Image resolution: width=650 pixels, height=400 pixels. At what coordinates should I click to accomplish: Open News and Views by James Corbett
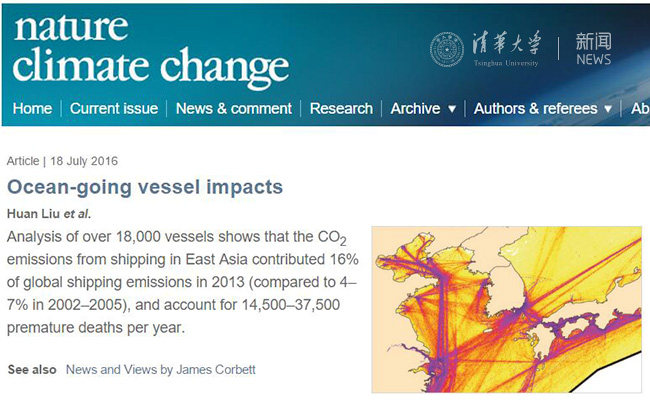160,369
